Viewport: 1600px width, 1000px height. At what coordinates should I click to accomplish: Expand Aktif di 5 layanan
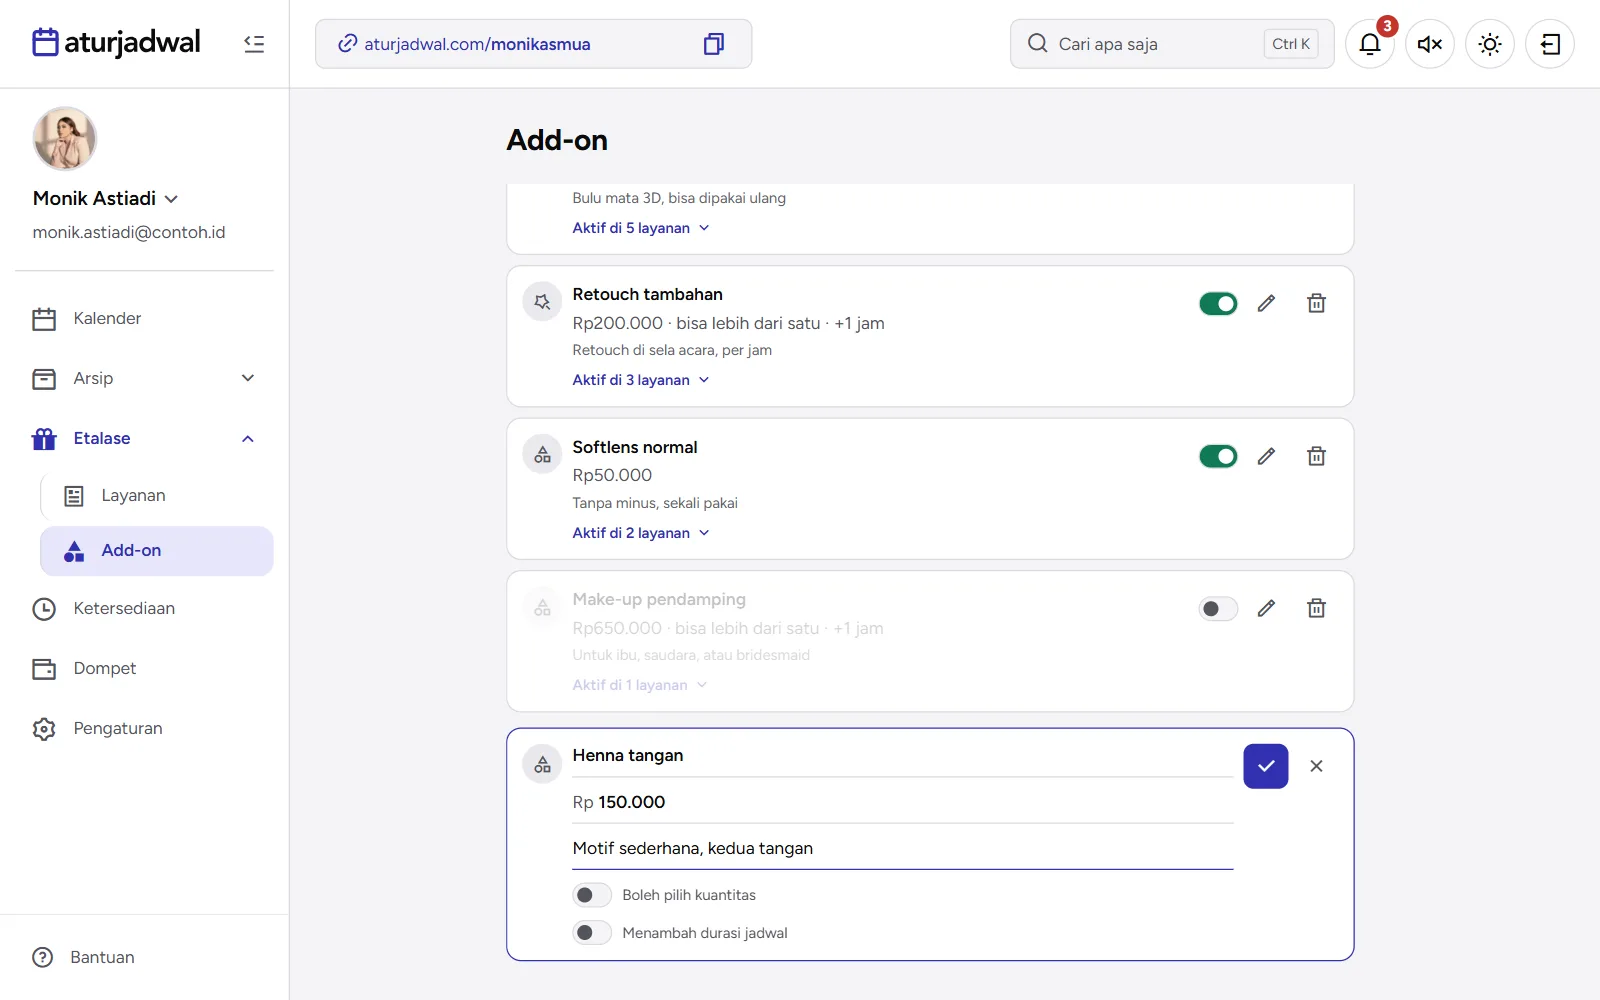[x=641, y=228]
